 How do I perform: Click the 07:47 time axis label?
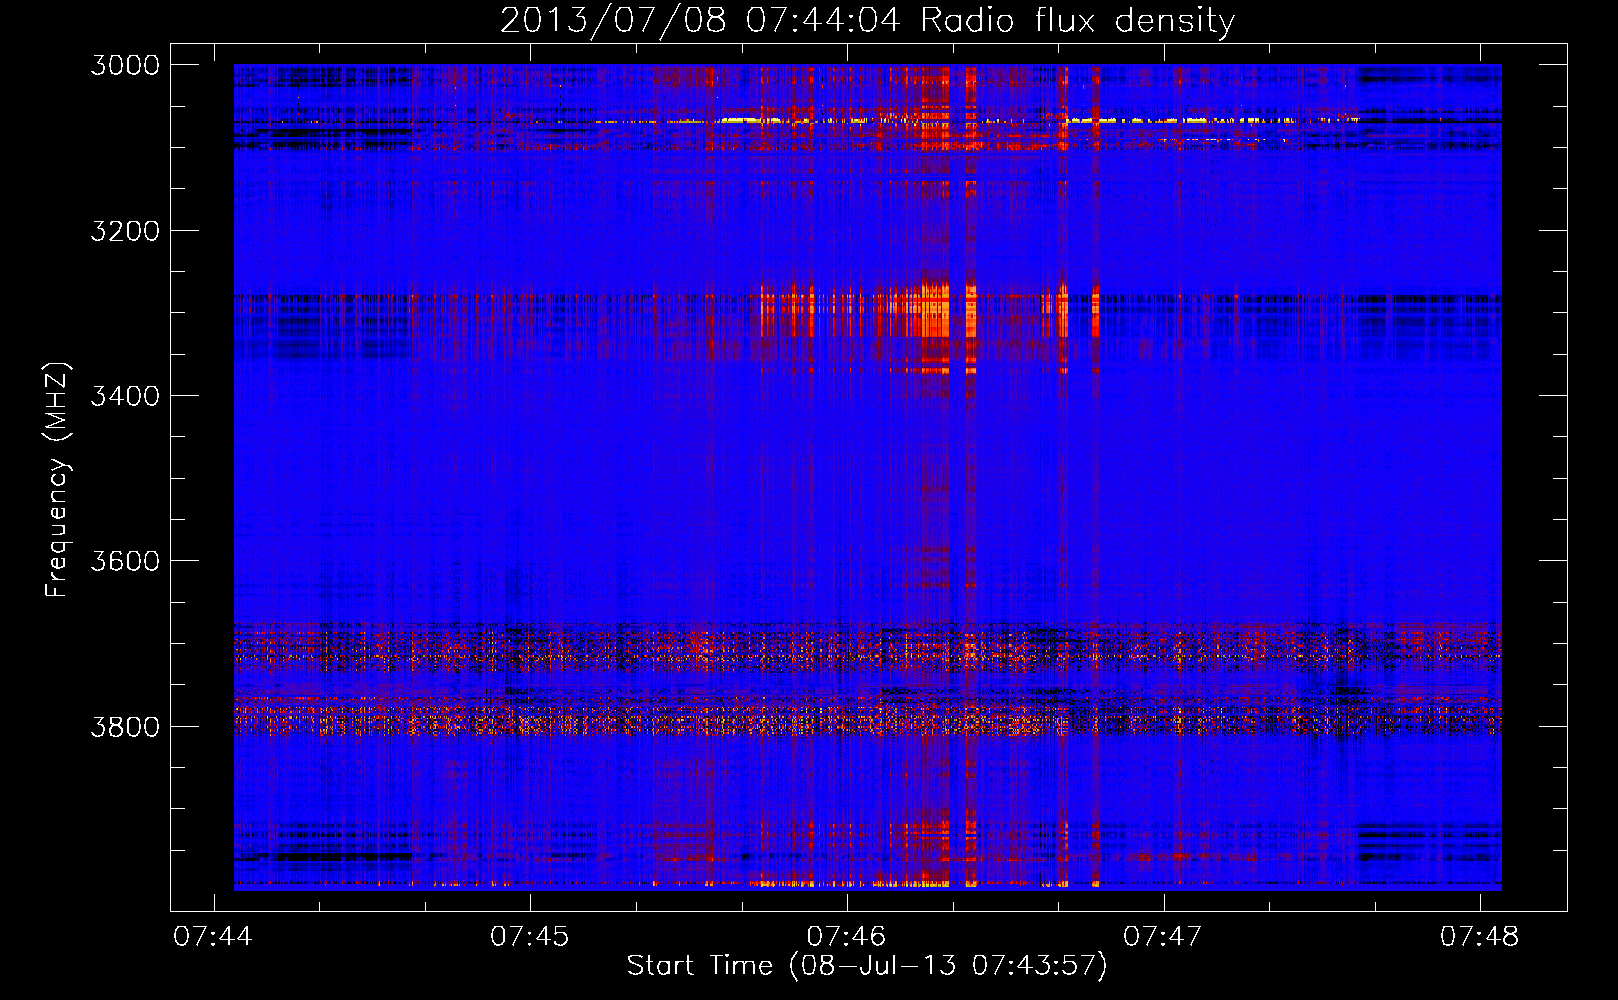tap(1162, 936)
